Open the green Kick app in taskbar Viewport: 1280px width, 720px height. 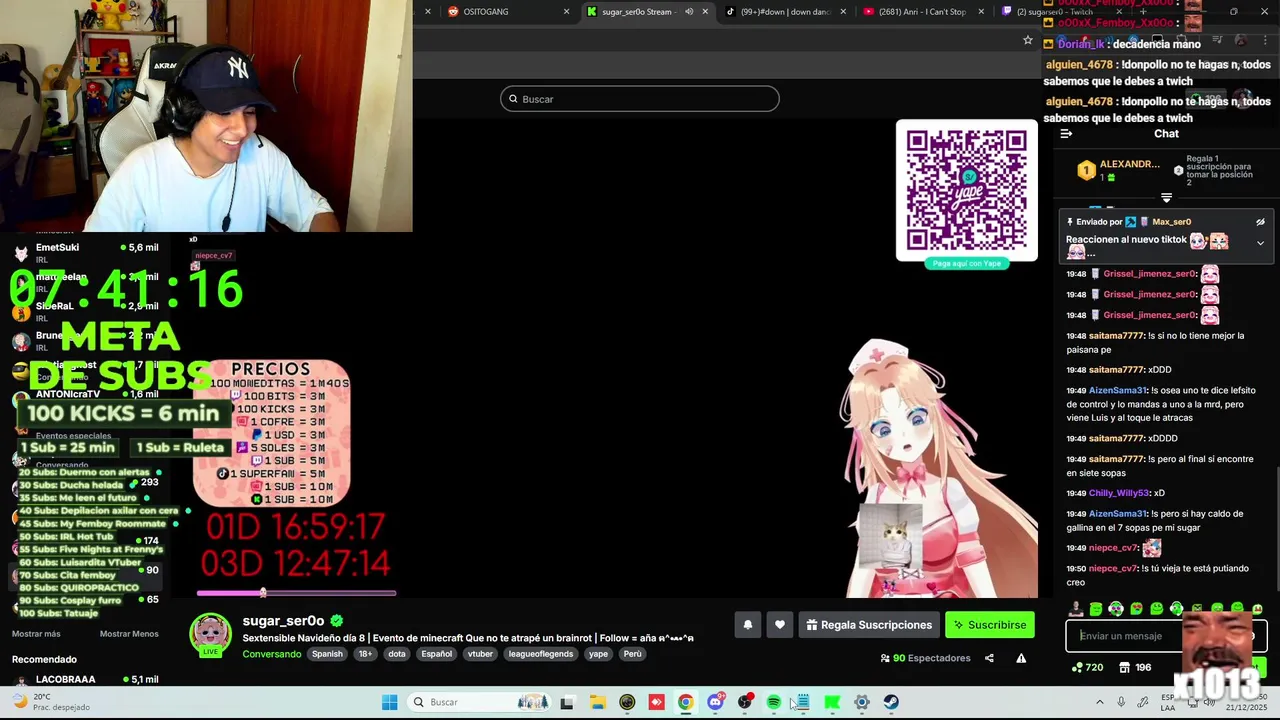pos(832,702)
